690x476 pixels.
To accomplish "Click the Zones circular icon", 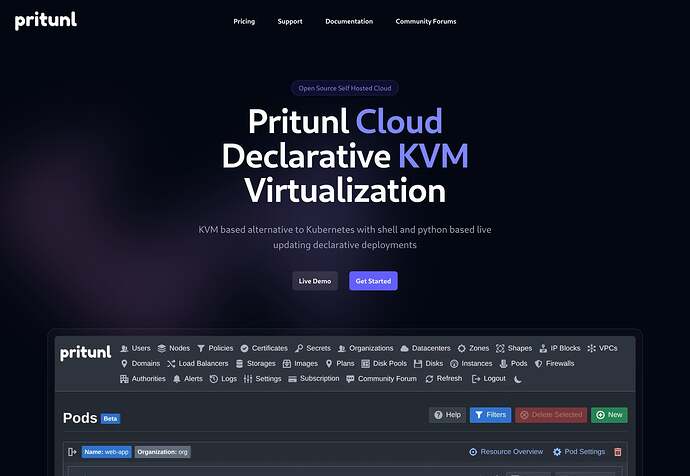I will 461,348.
